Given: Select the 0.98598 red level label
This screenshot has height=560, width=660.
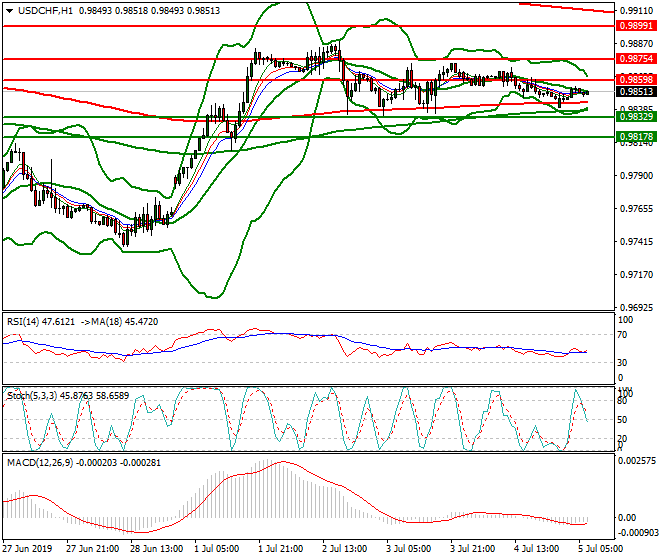Looking at the screenshot, I should 636,79.
